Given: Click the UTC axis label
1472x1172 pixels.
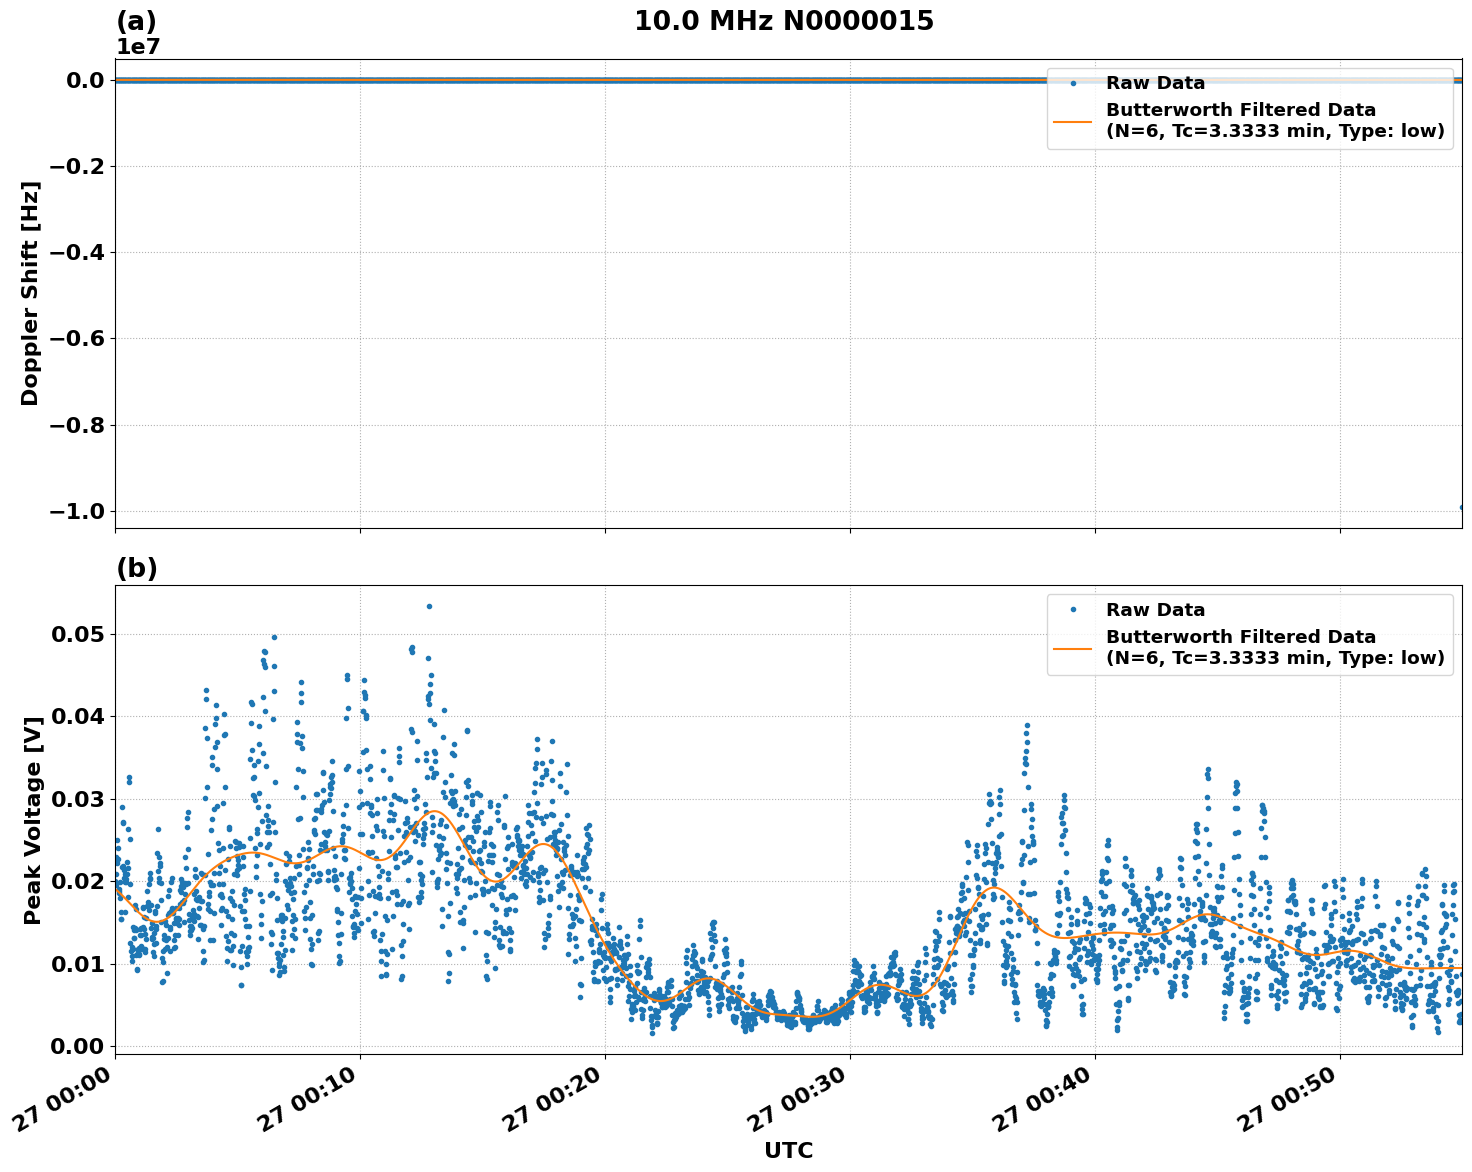Looking at the screenshot, I should click(787, 1151).
